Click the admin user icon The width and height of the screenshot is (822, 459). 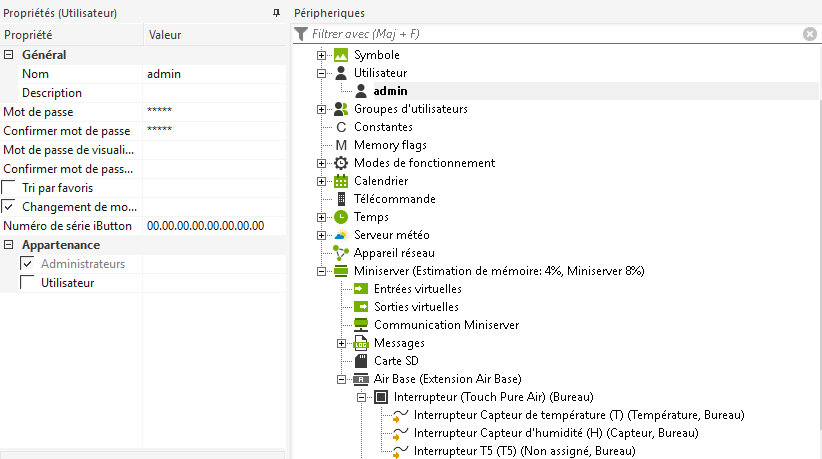pos(361,91)
